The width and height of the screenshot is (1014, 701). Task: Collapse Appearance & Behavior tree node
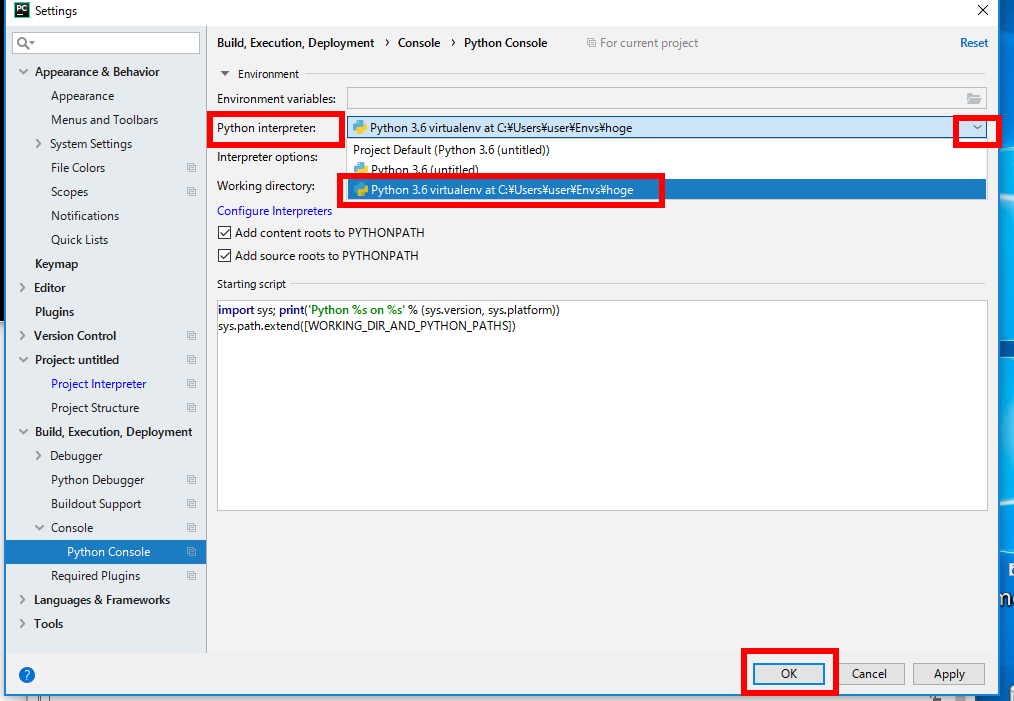pos(23,72)
